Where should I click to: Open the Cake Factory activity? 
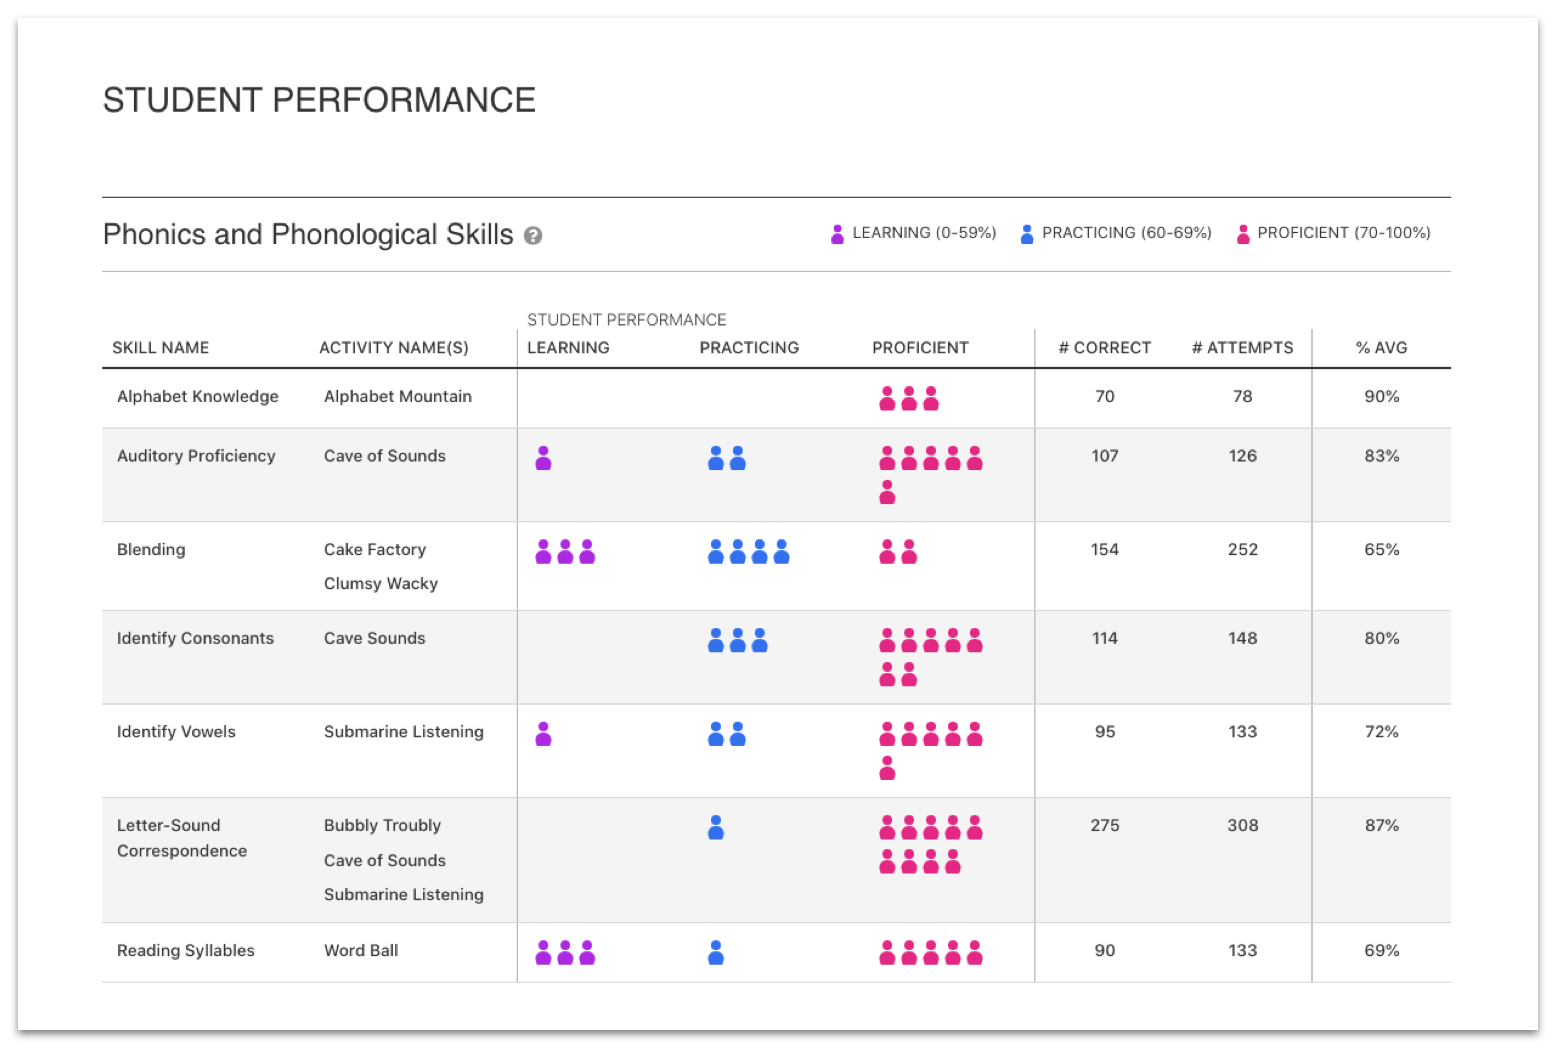point(374,550)
